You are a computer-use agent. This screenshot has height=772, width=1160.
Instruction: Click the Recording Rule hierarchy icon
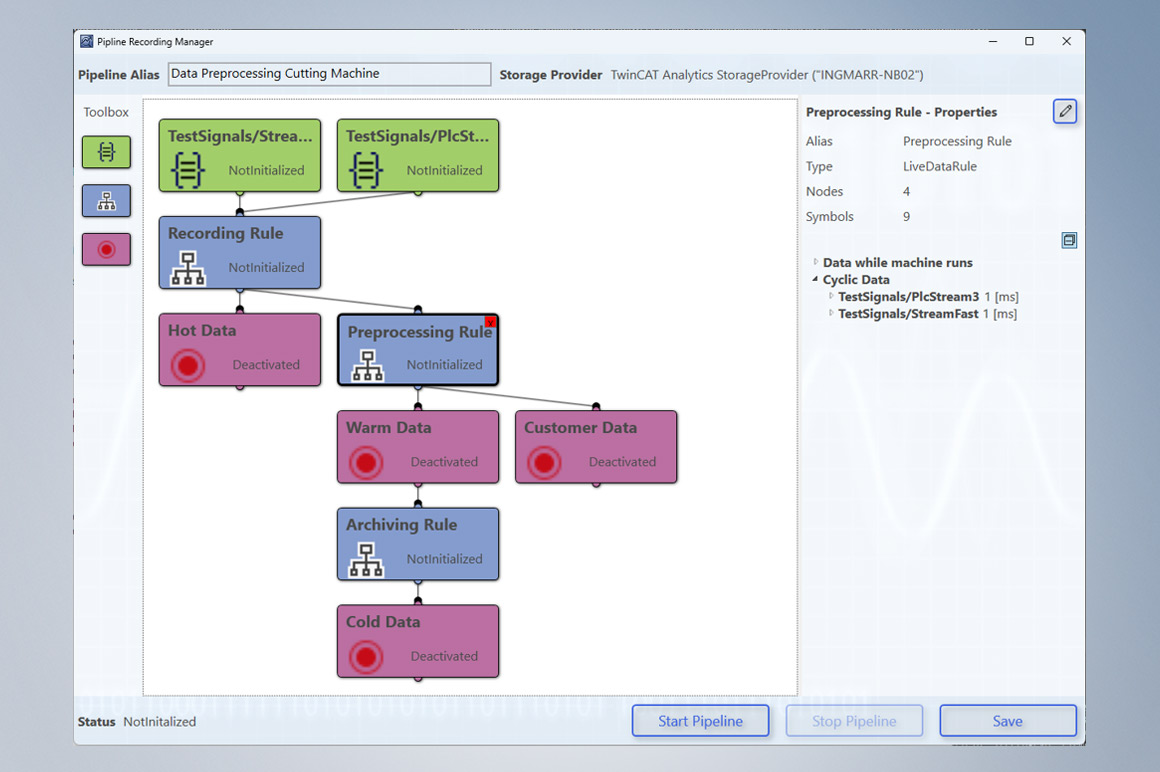(187, 268)
